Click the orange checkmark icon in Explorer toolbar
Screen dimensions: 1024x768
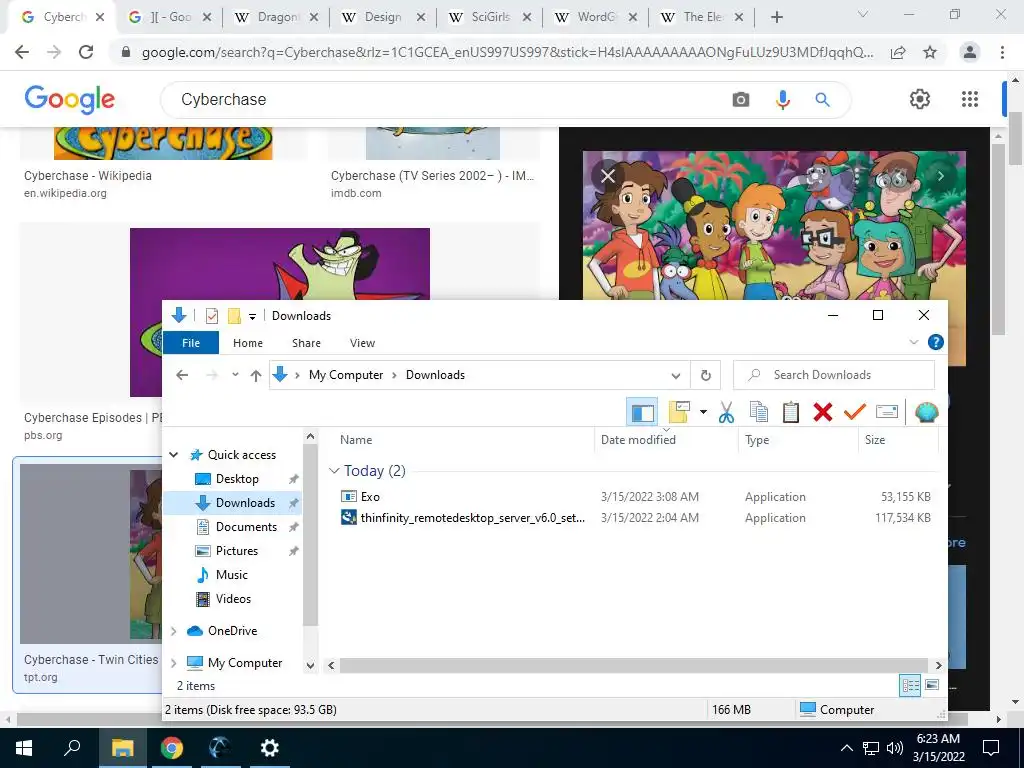click(x=854, y=412)
